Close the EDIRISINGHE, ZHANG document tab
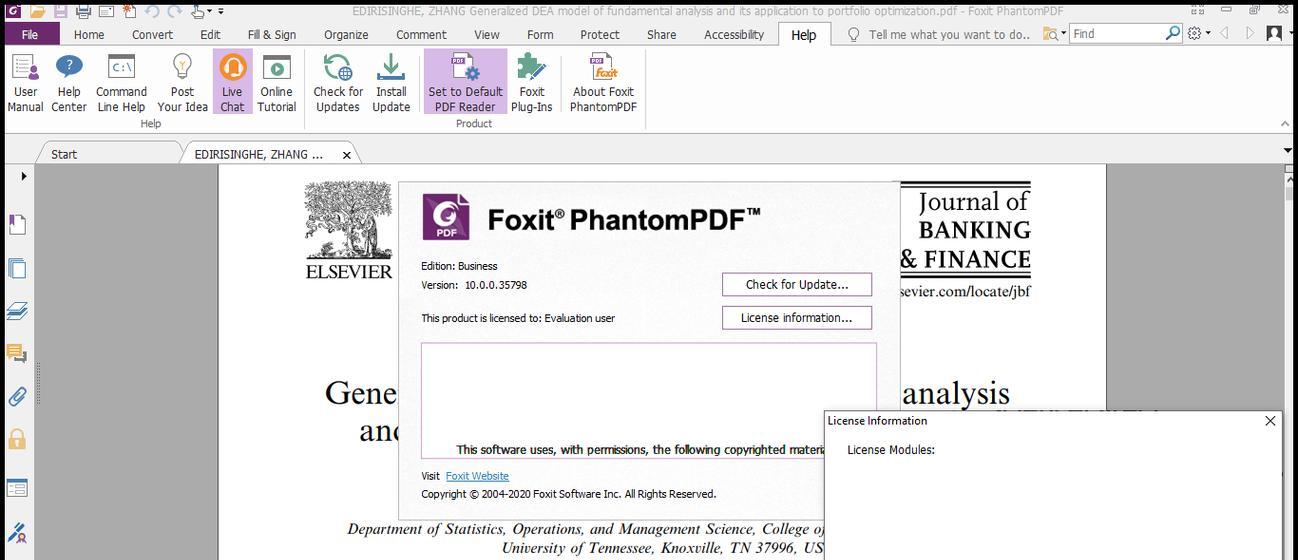The image size is (1298, 560). coord(347,155)
